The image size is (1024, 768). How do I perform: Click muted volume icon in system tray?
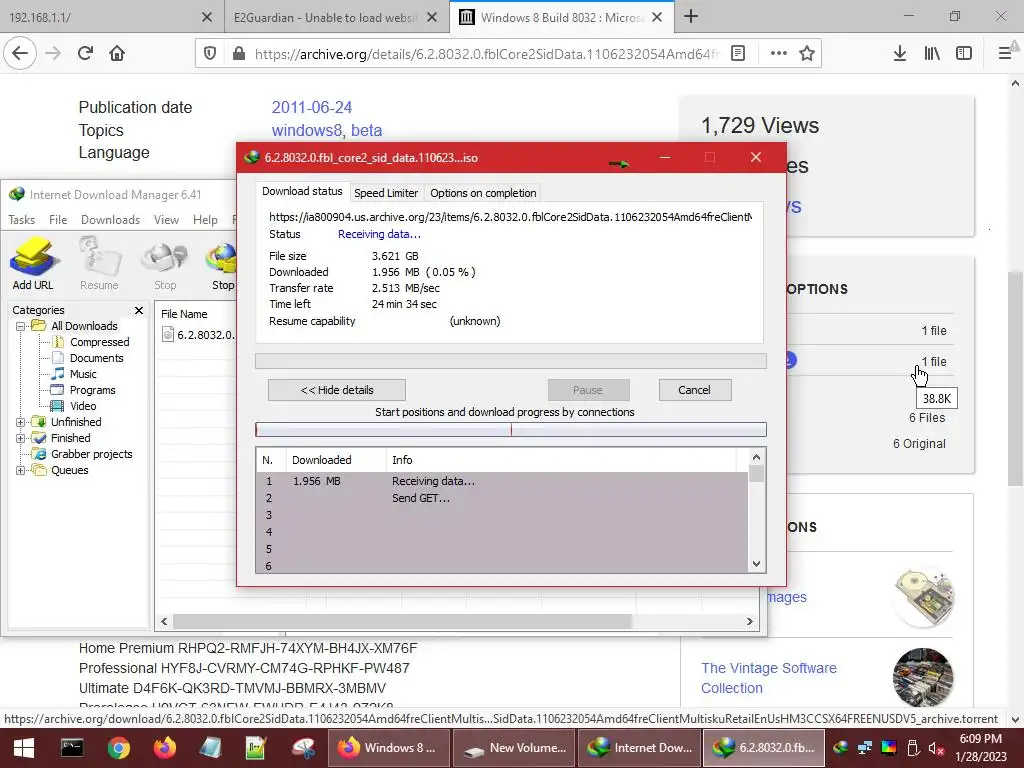pos(936,748)
